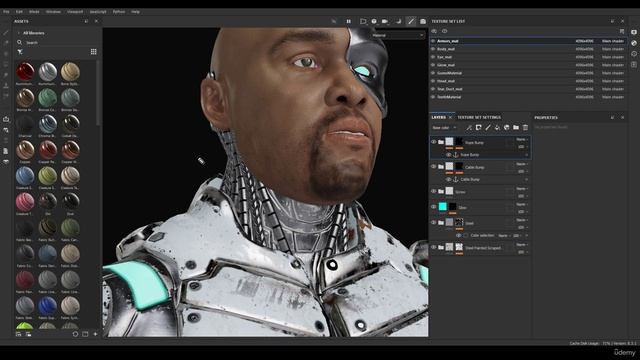The image size is (640, 360).
Task: Open the File menu
Action: point(6,12)
